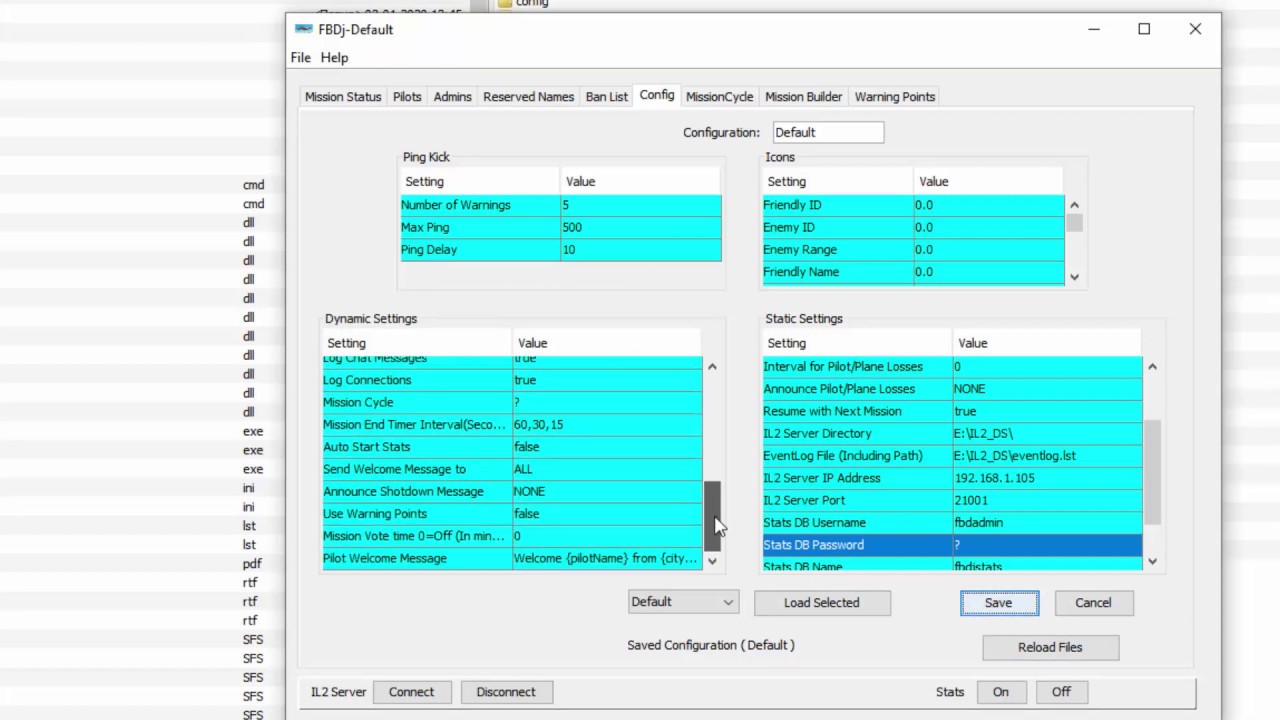The image size is (1280, 720).
Task: Select Announce Pilot/Plane Losses value NONE
Action: coord(1047,388)
